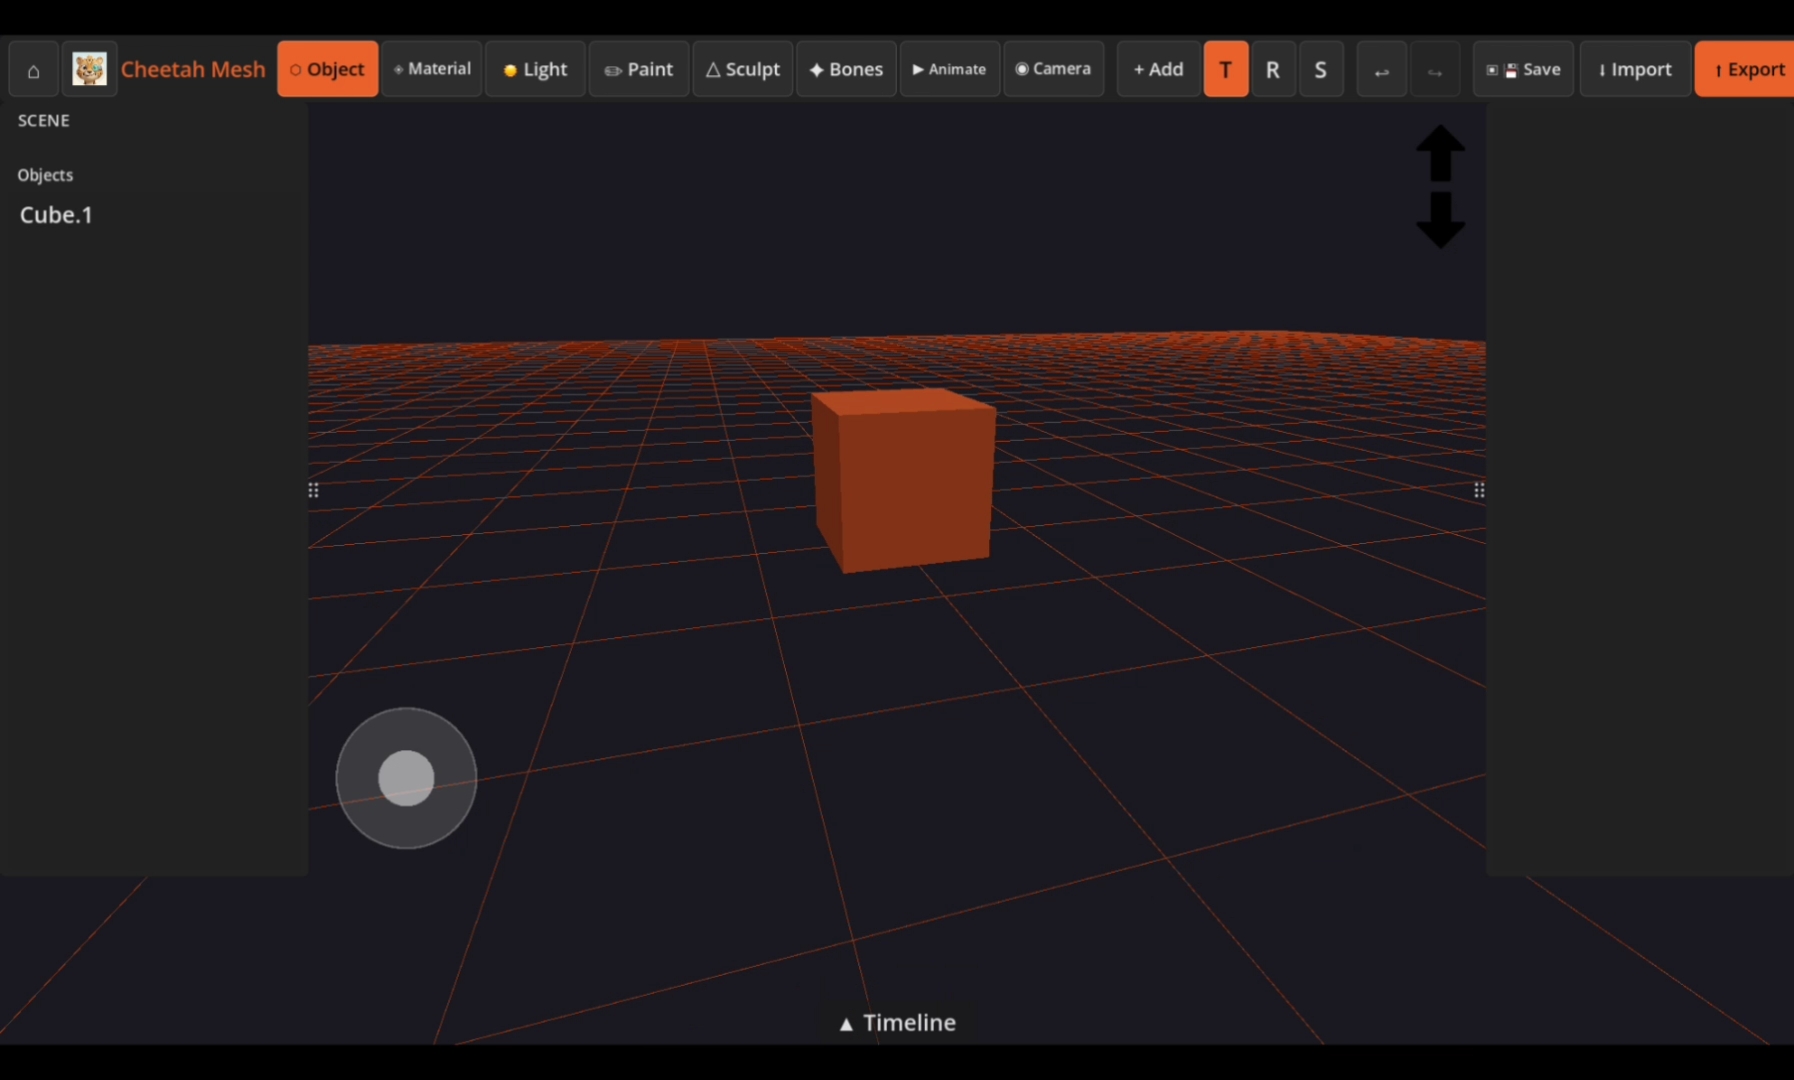The height and width of the screenshot is (1080, 1794).
Task: Click the Cheetah Mesh logo thumbnail
Action: pos(89,70)
